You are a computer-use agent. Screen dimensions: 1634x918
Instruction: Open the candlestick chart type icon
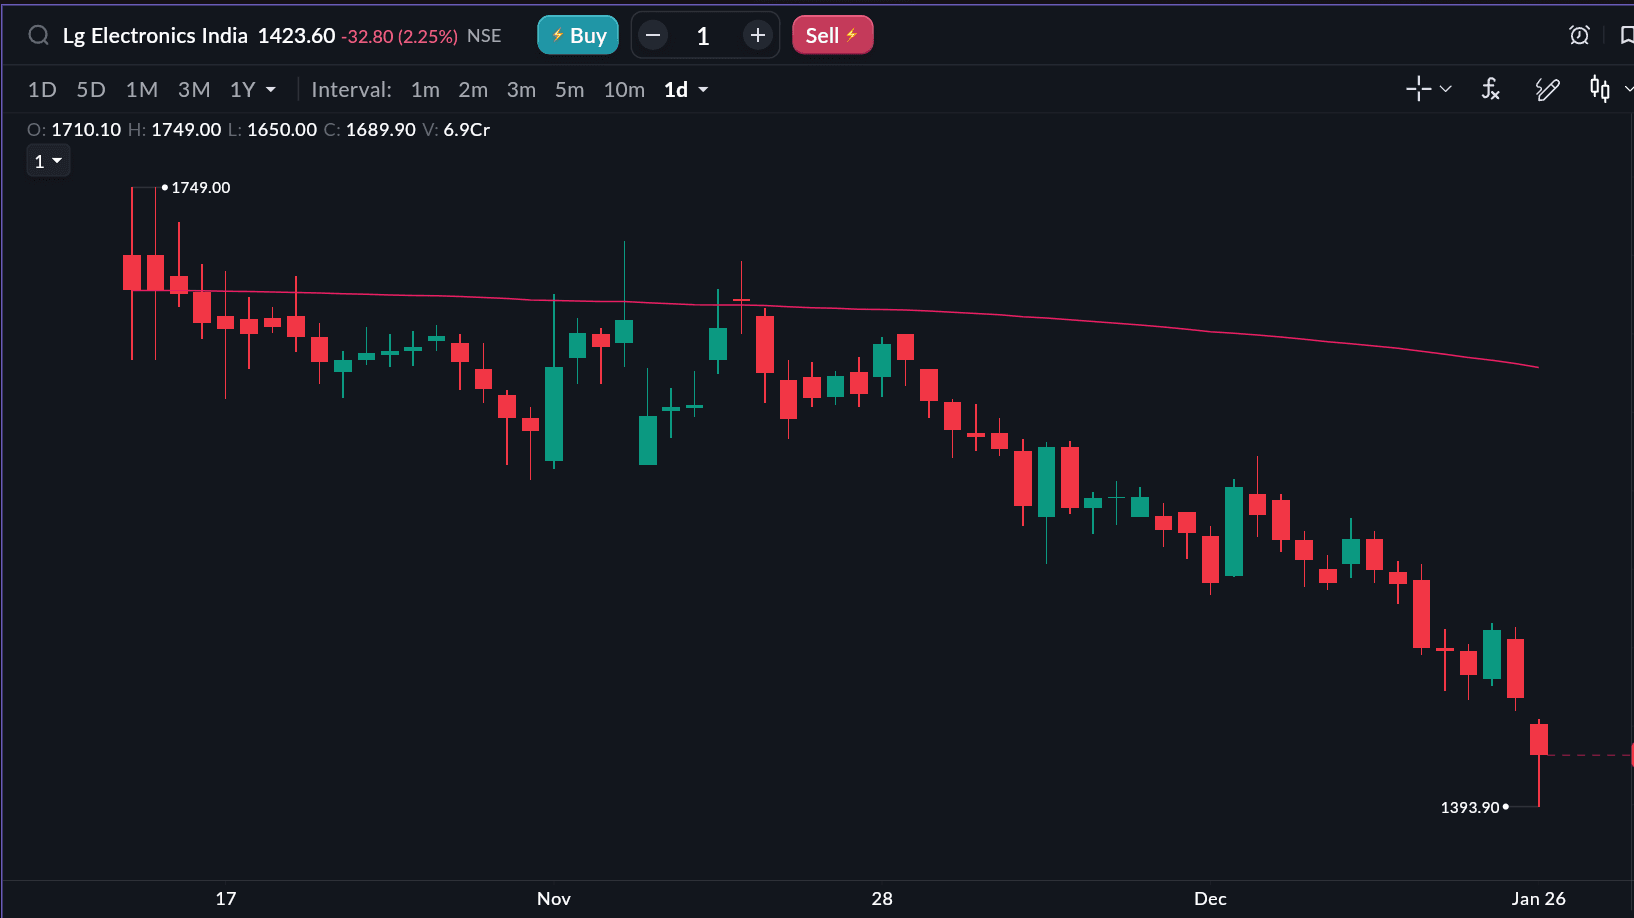coord(1600,89)
